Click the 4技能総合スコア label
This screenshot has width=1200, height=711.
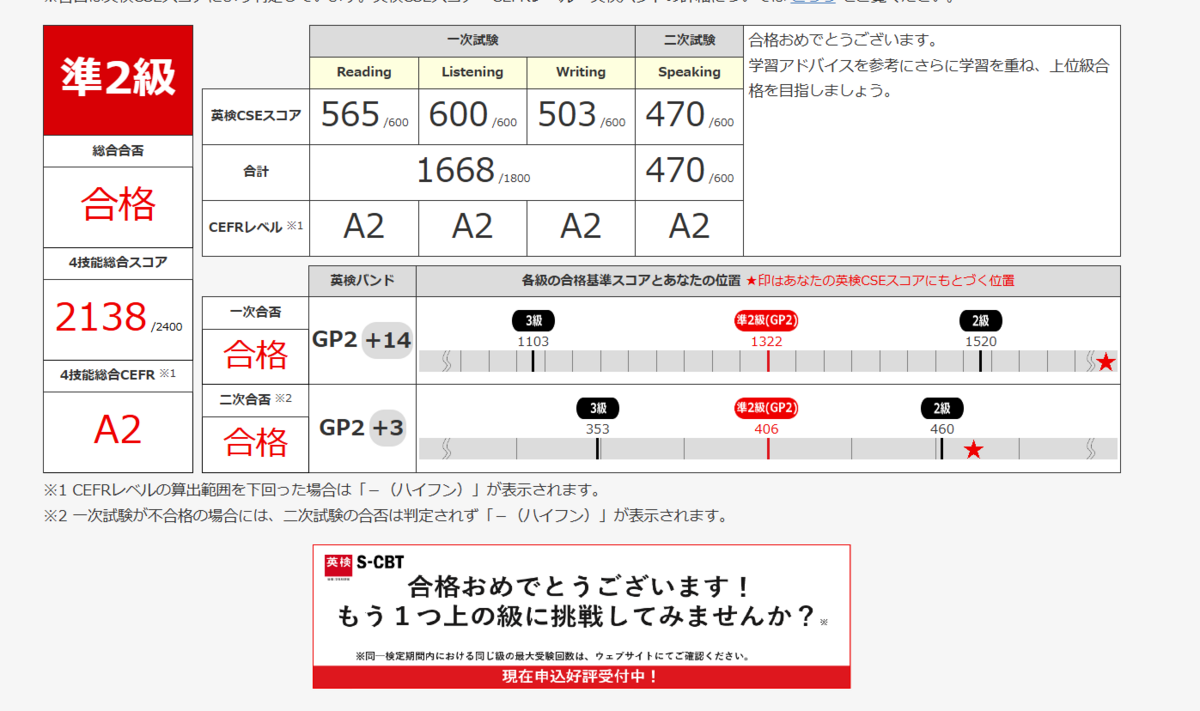coord(118,263)
